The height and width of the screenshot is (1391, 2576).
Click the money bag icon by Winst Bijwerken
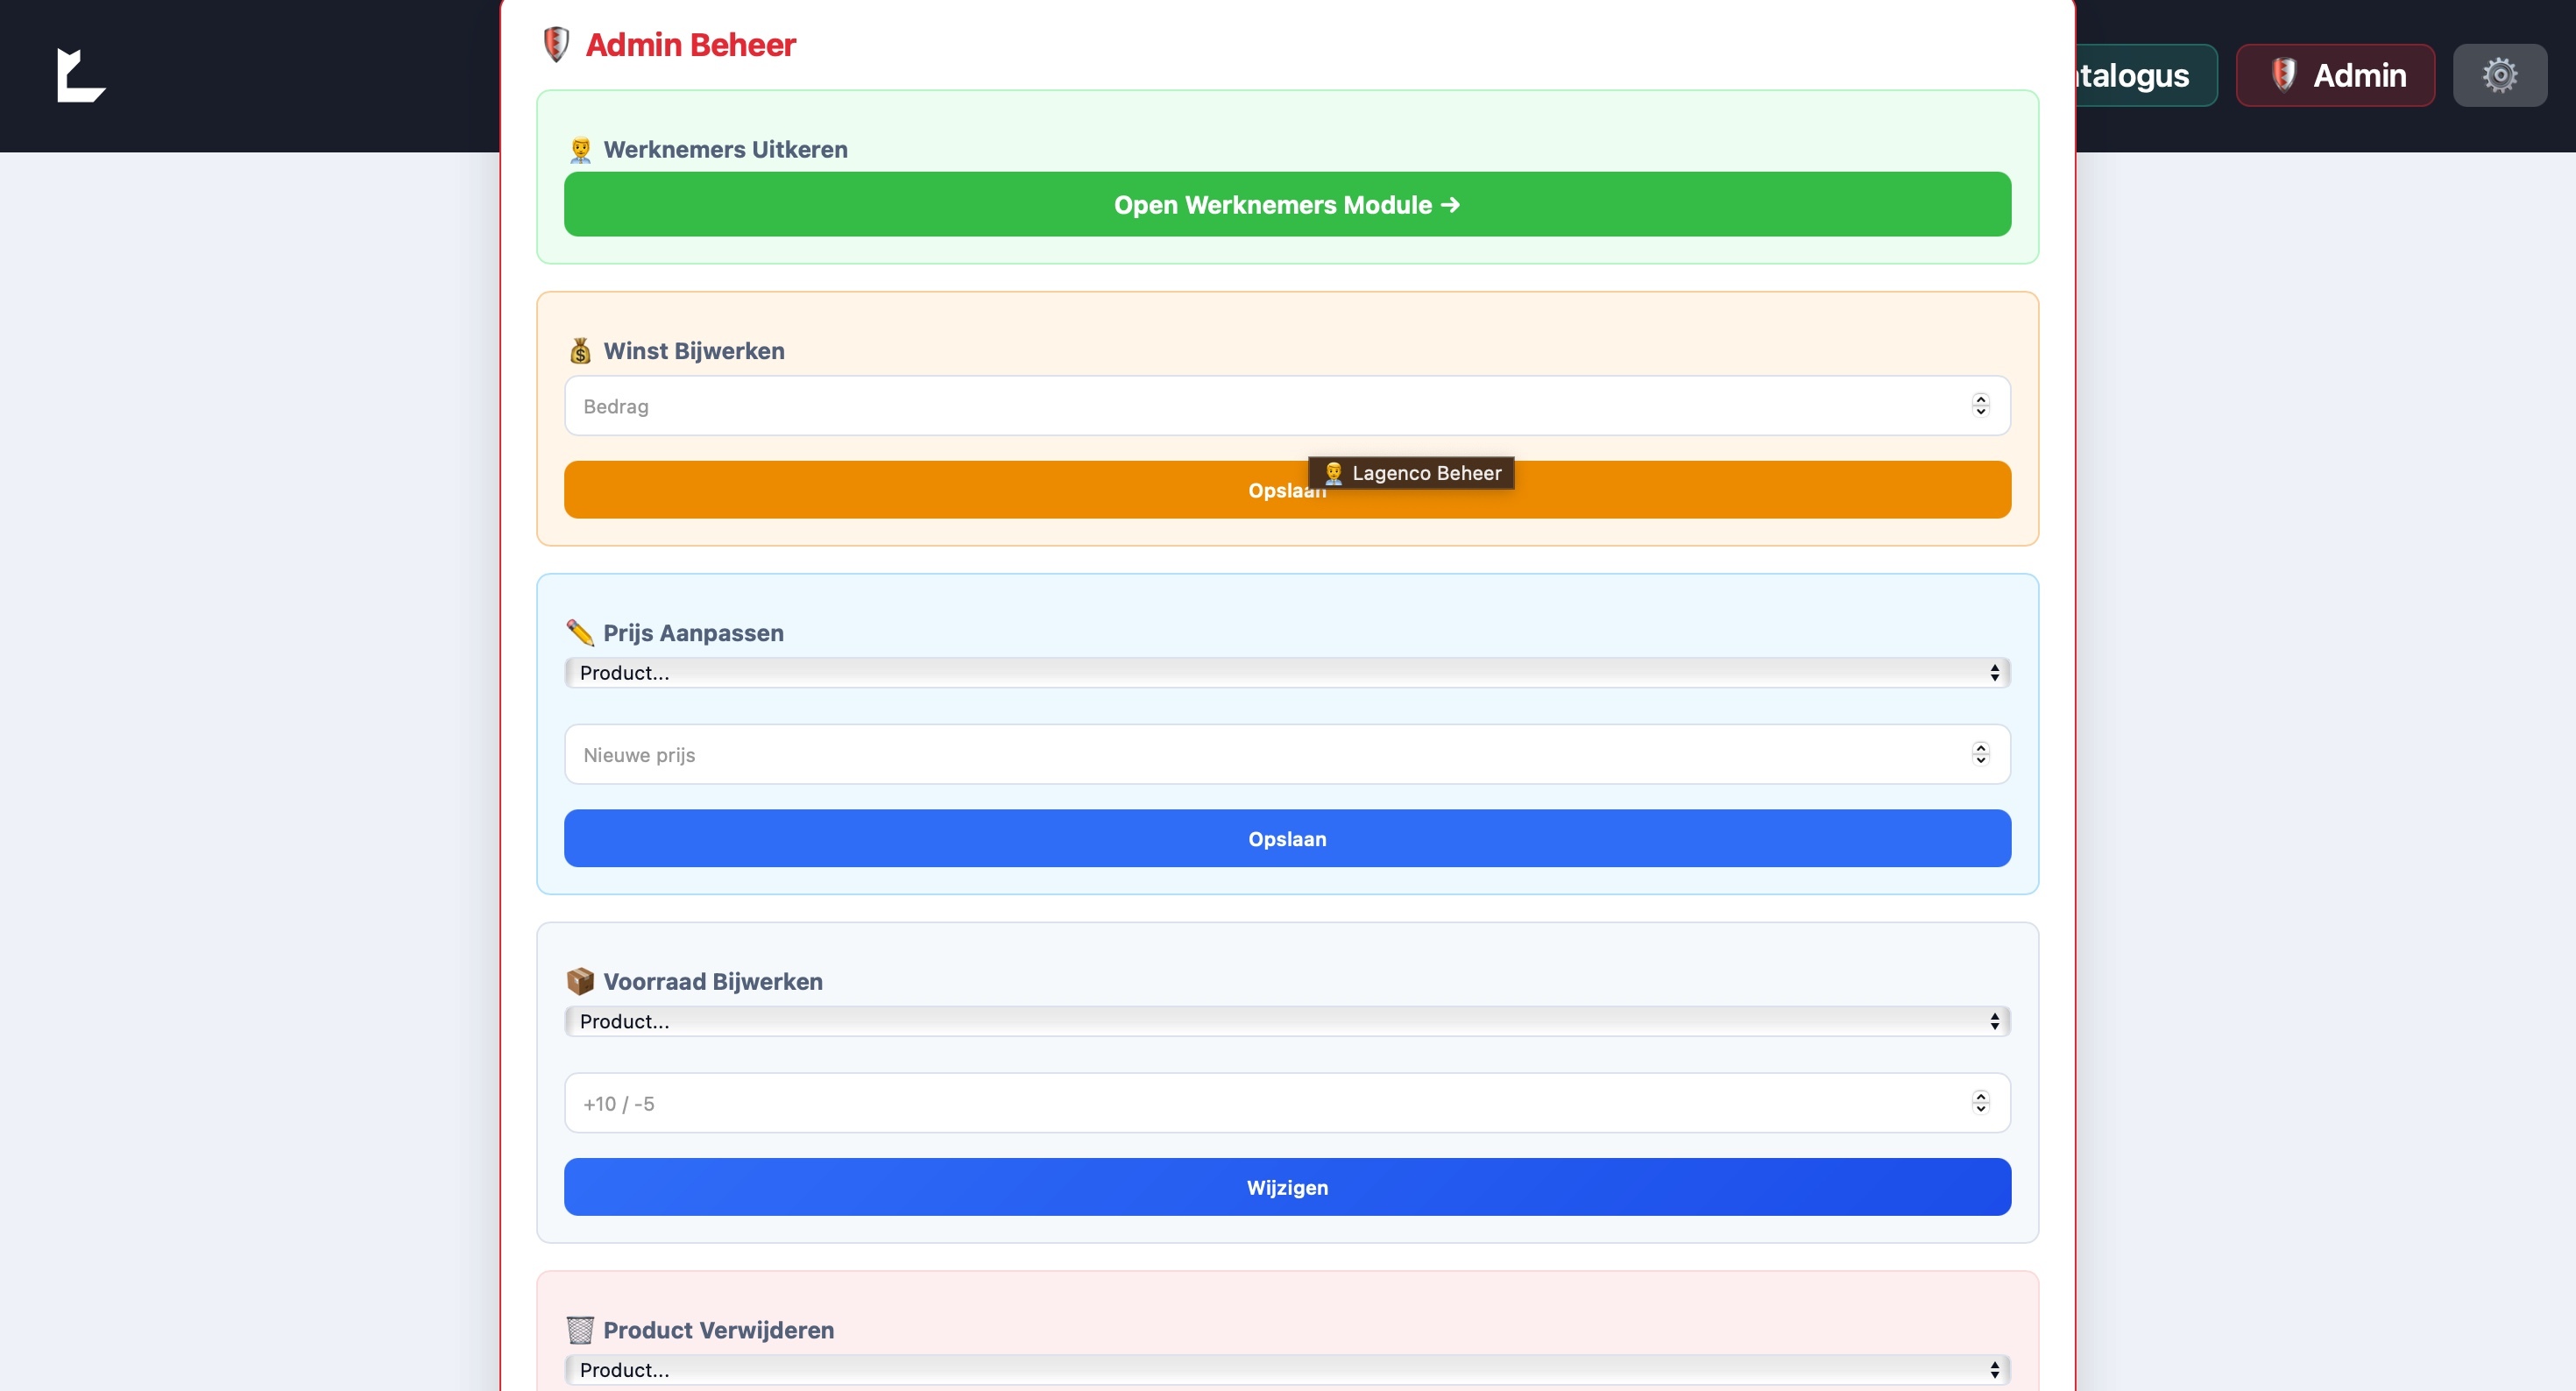coord(580,351)
